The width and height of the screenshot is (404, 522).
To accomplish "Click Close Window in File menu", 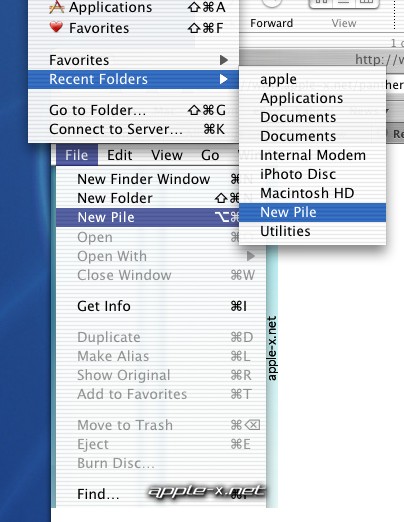I will (x=161, y=275).
